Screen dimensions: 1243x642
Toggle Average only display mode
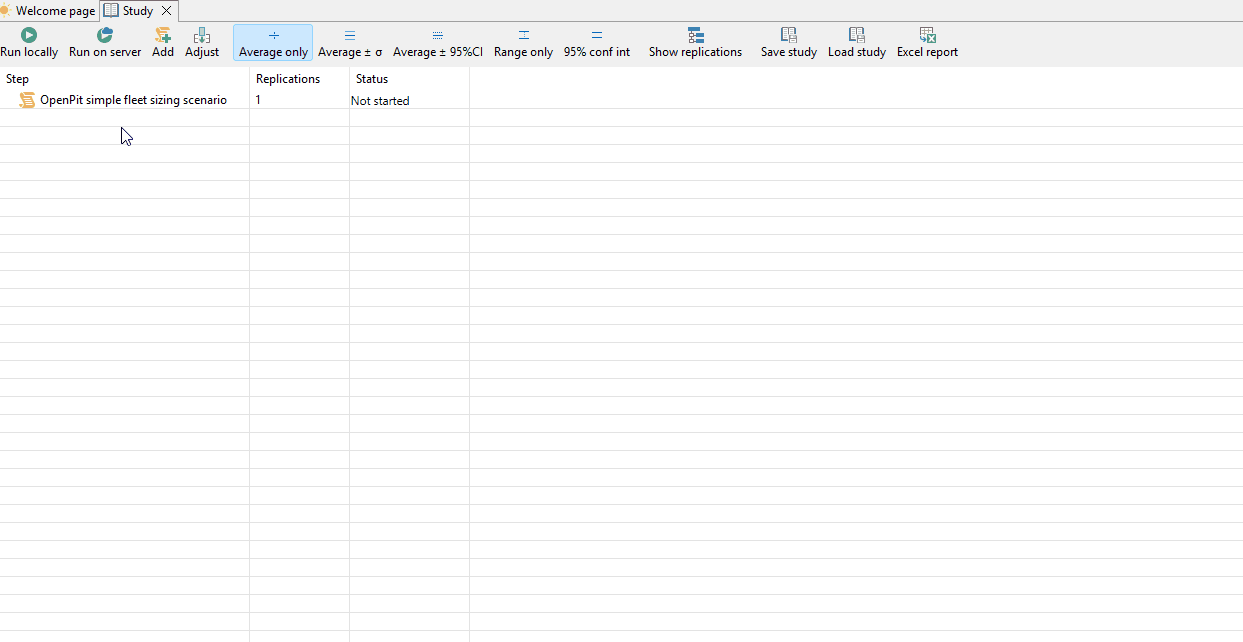273,43
